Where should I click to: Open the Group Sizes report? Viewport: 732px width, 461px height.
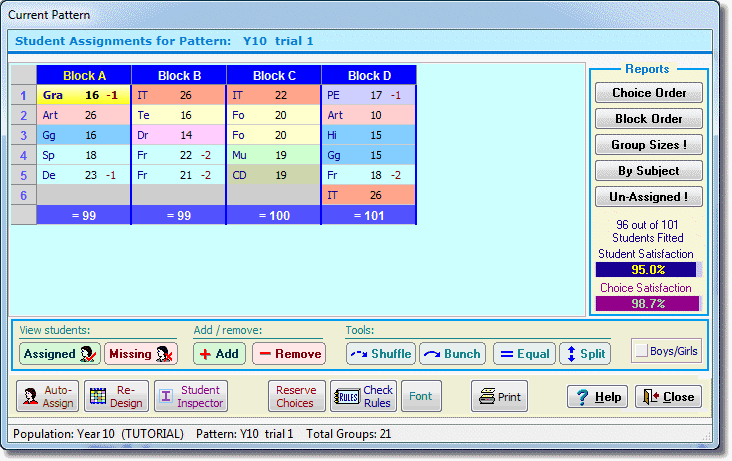649,145
